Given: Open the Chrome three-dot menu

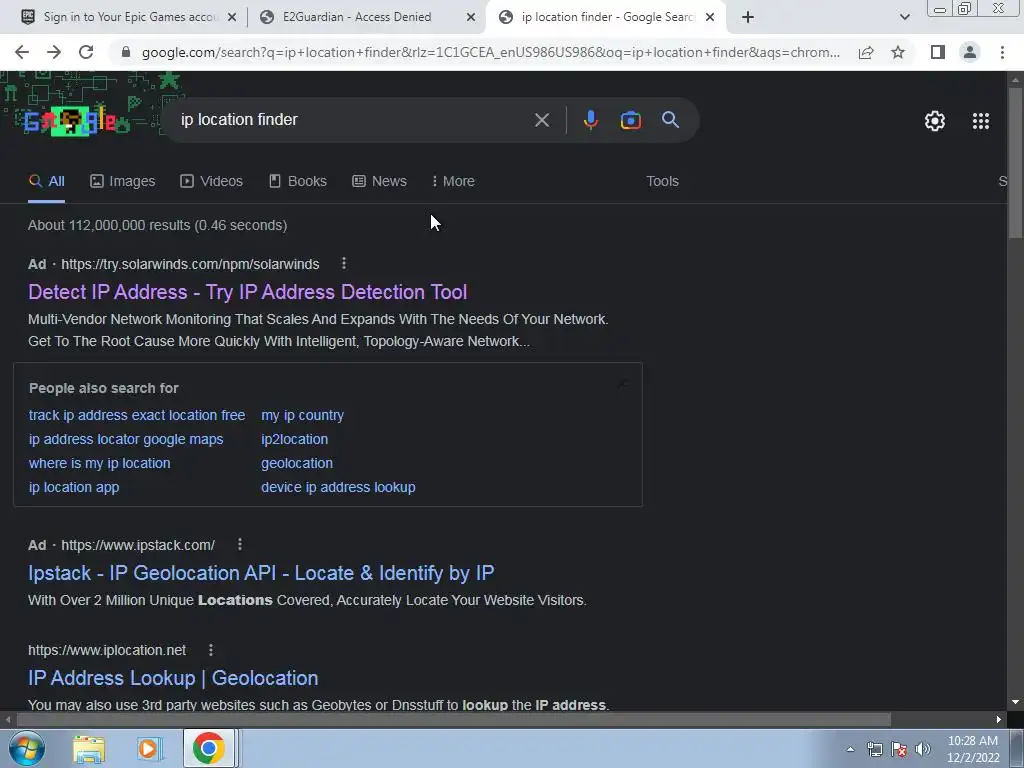Looking at the screenshot, I should click(1002, 52).
